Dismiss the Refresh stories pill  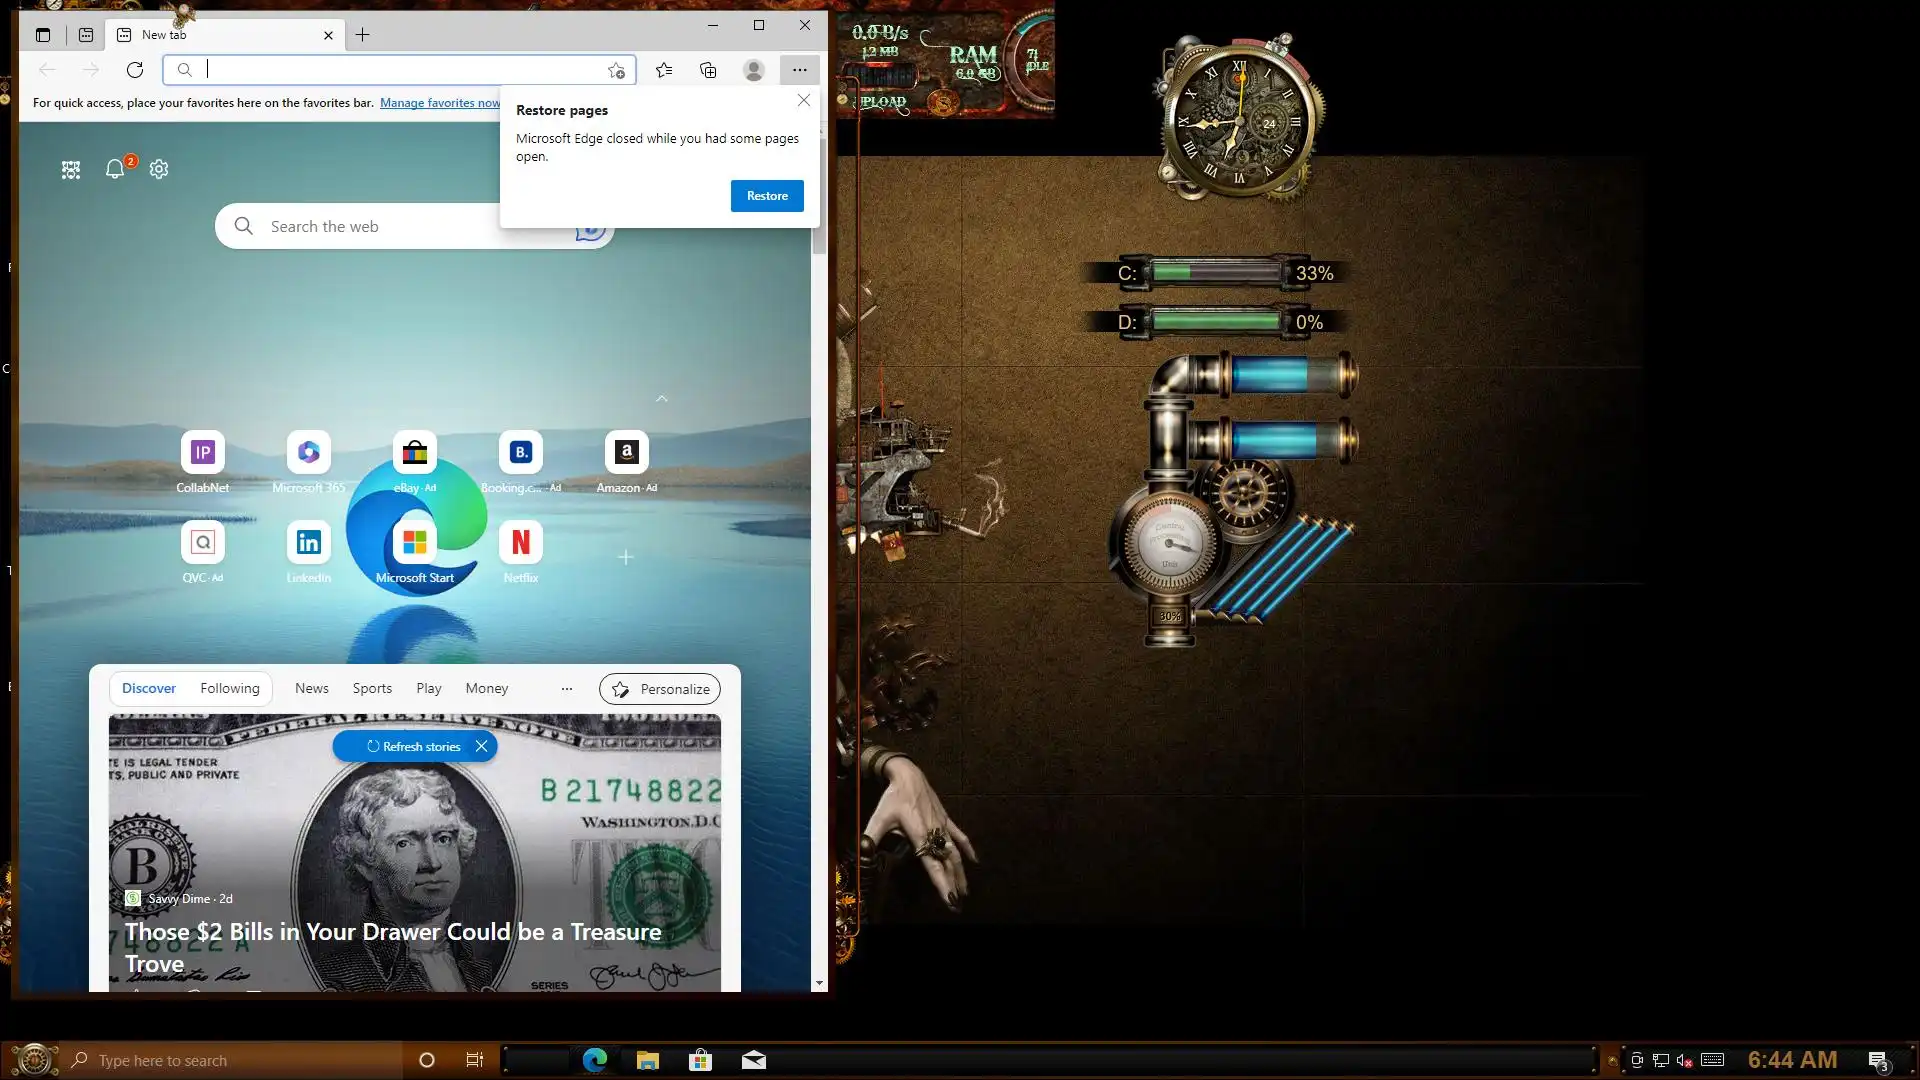(x=481, y=746)
